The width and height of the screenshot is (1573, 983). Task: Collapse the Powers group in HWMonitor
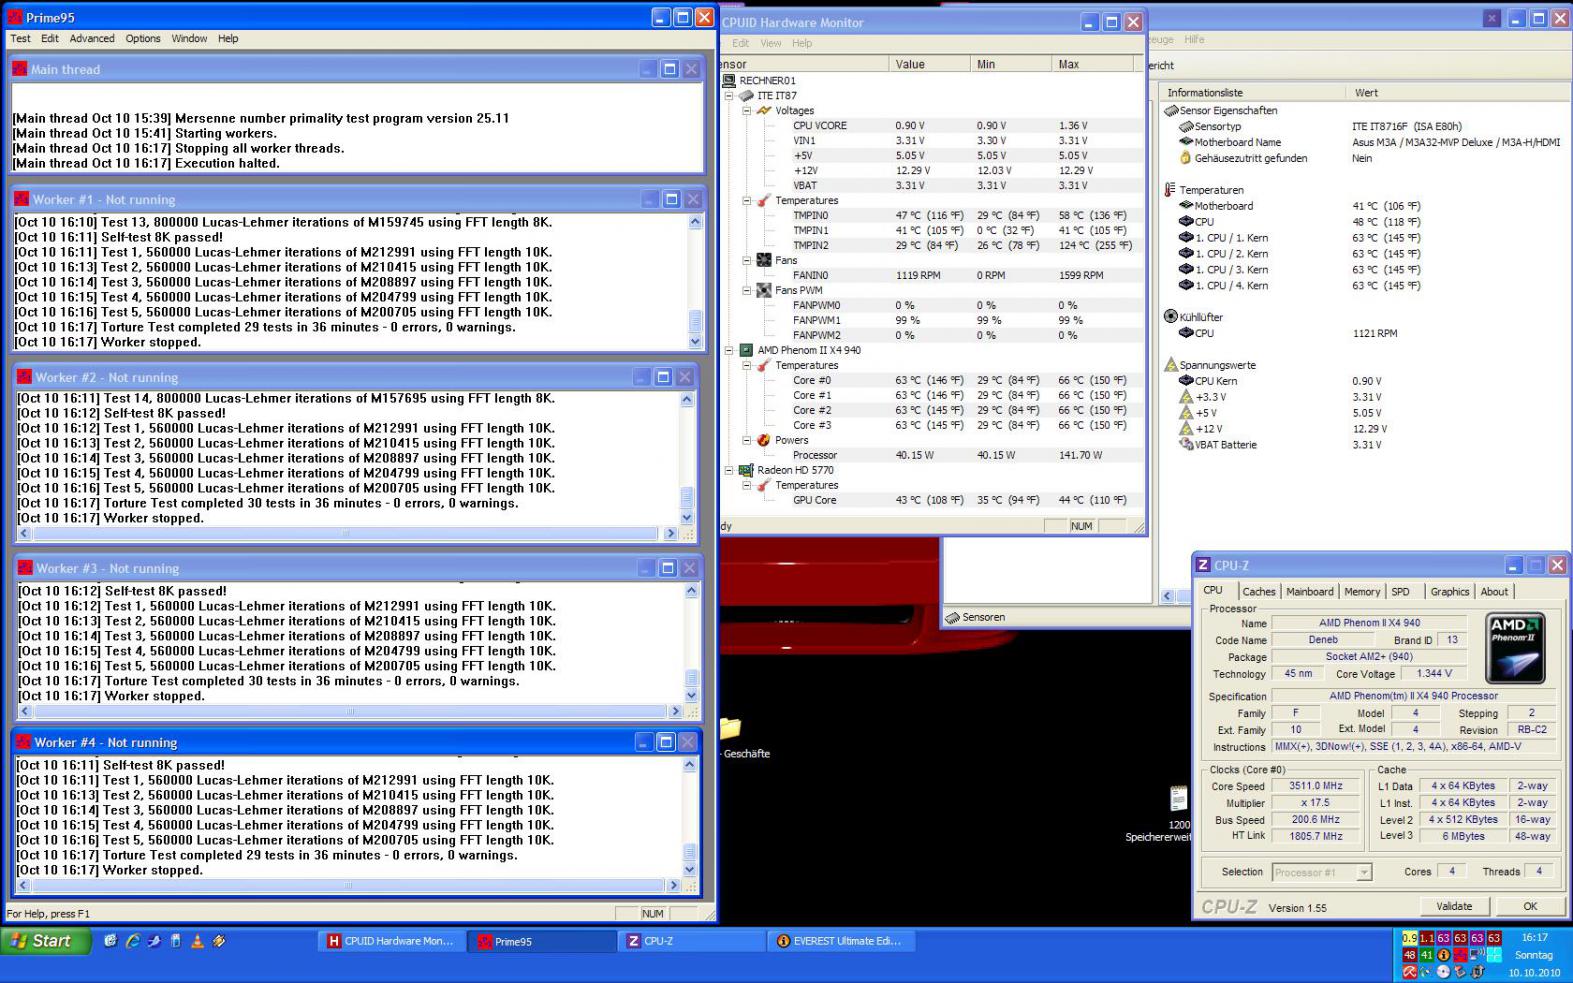pos(747,440)
